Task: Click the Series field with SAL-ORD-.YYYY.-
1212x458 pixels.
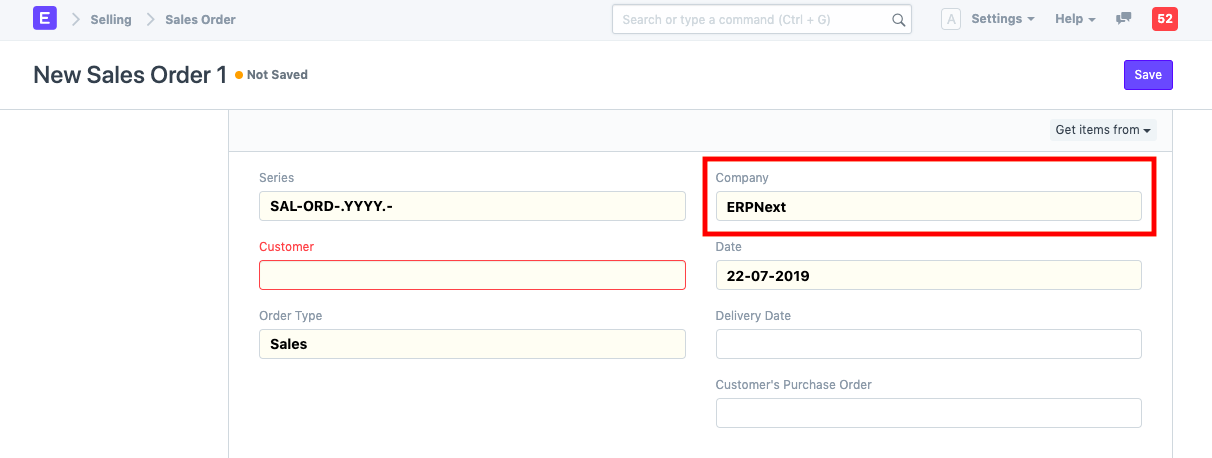Action: point(472,206)
